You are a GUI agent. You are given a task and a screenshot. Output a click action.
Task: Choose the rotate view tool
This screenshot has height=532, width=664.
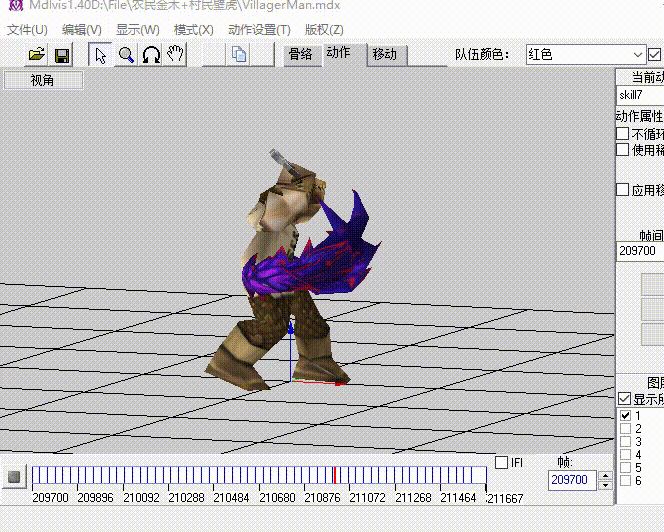151,55
